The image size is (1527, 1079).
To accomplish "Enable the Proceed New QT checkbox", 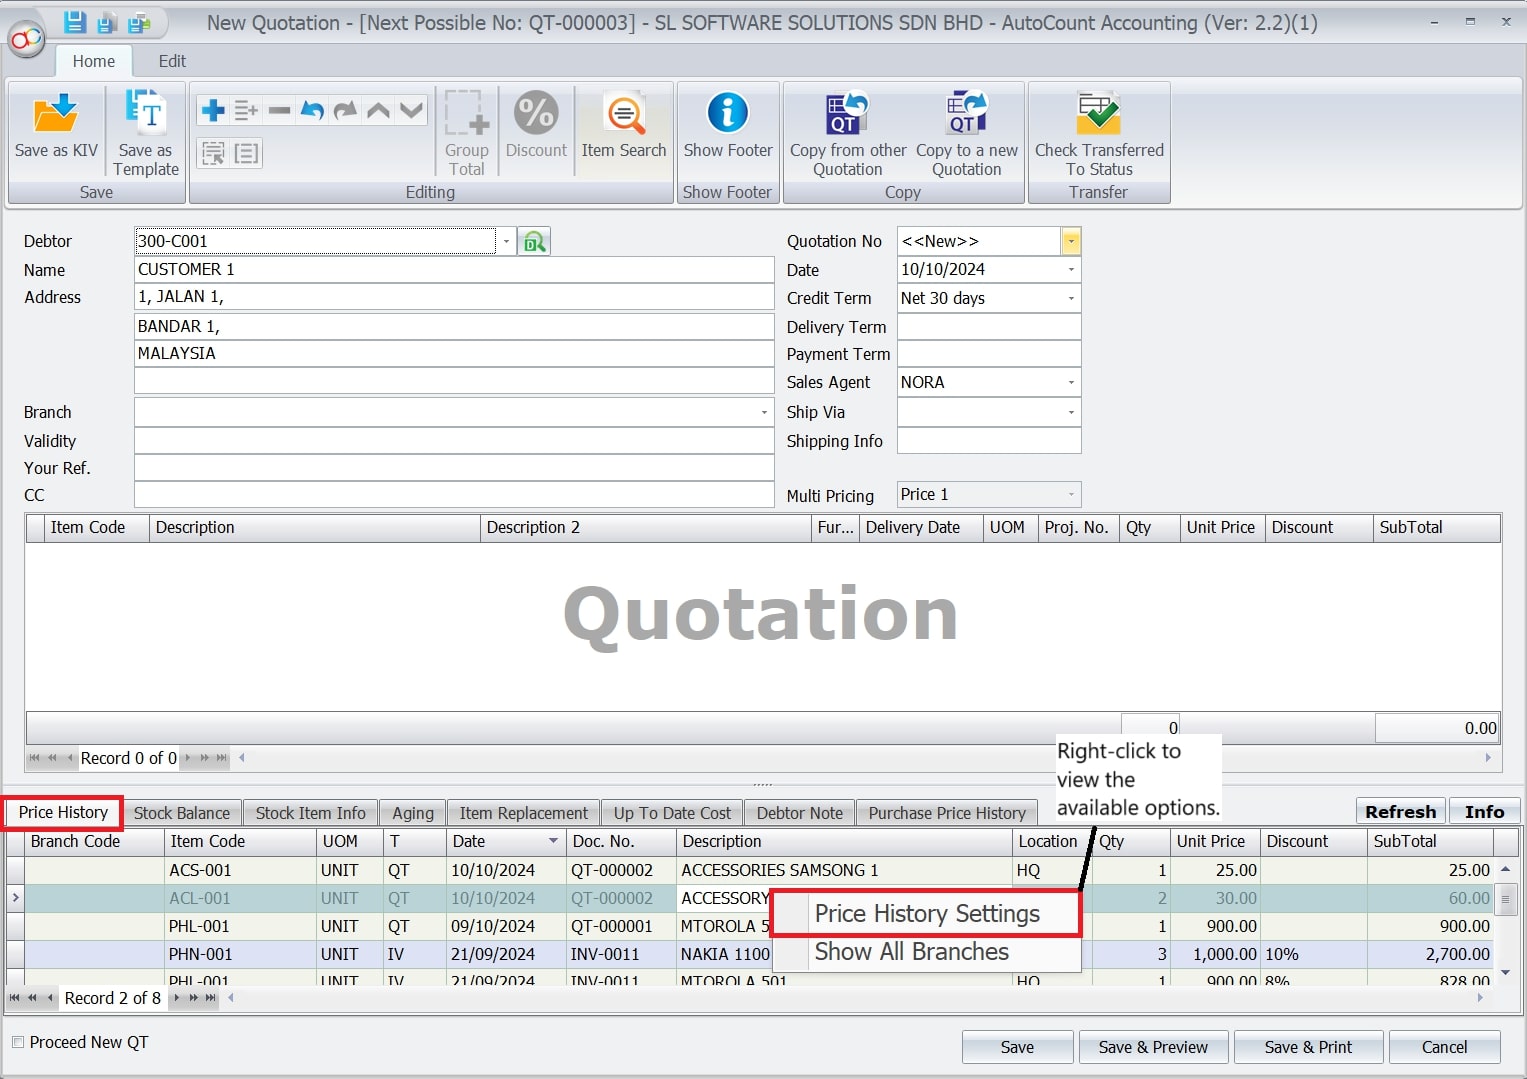I will (x=17, y=1042).
